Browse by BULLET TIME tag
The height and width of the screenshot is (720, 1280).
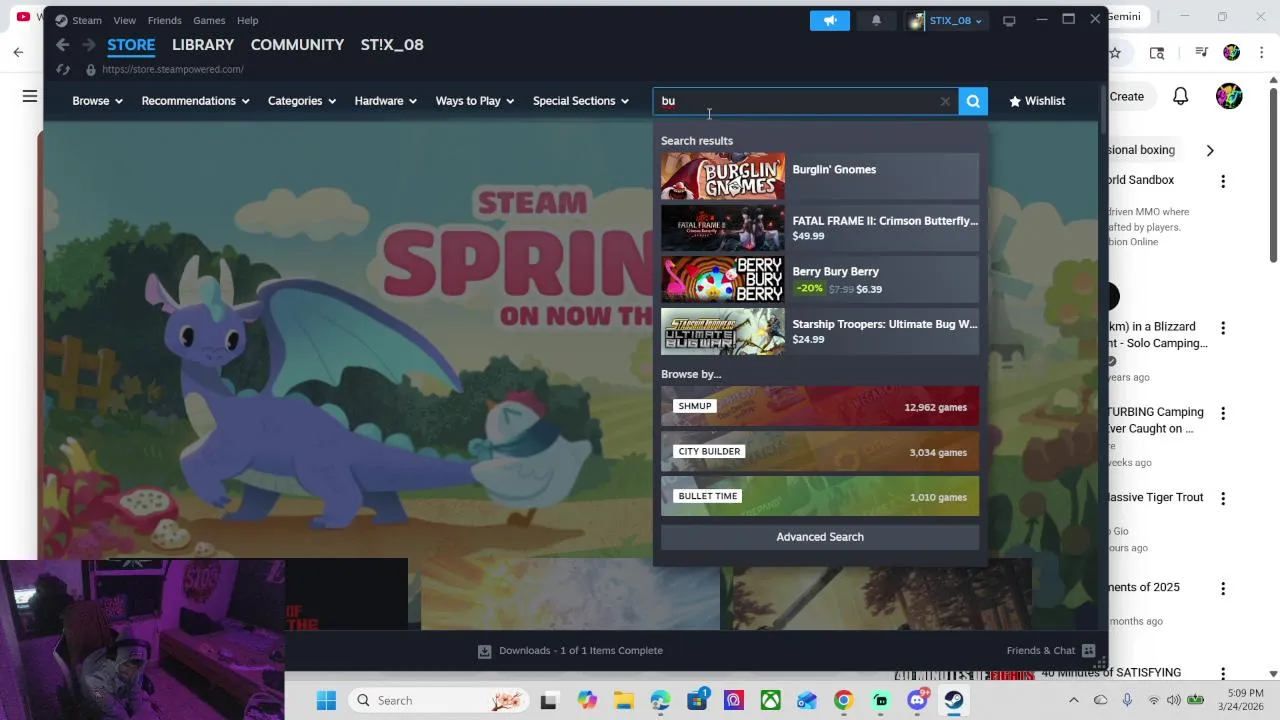pyautogui.click(x=820, y=497)
